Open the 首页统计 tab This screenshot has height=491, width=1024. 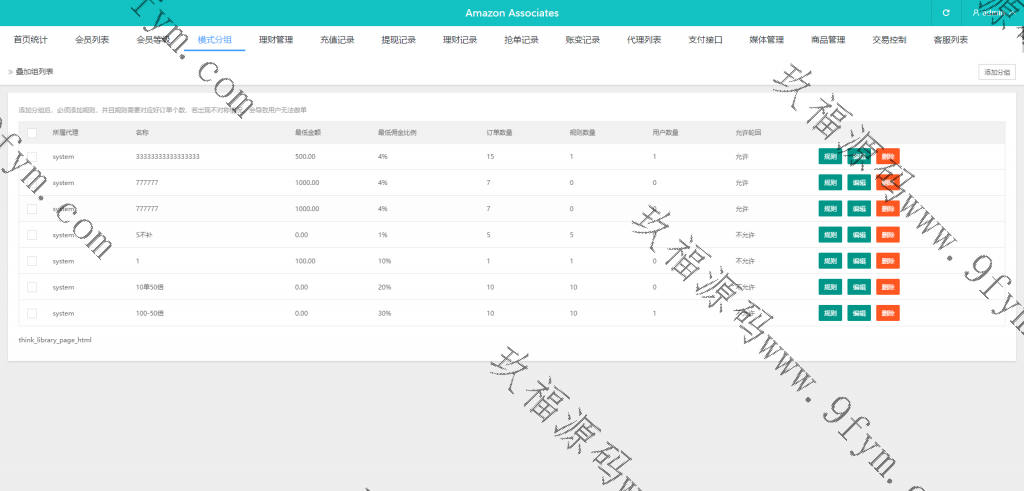click(30, 41)
